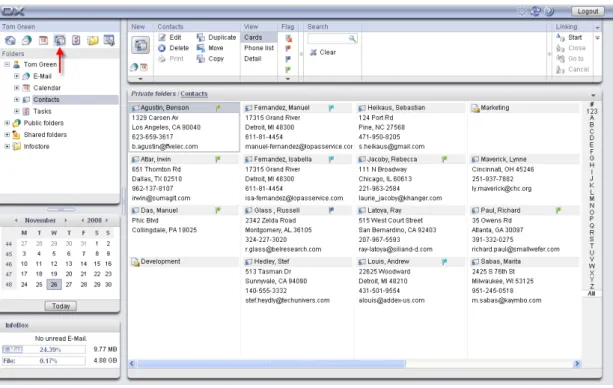Select date 26 in mini calendar
Viewport: 613px width, 388px height.
point(54,285)
